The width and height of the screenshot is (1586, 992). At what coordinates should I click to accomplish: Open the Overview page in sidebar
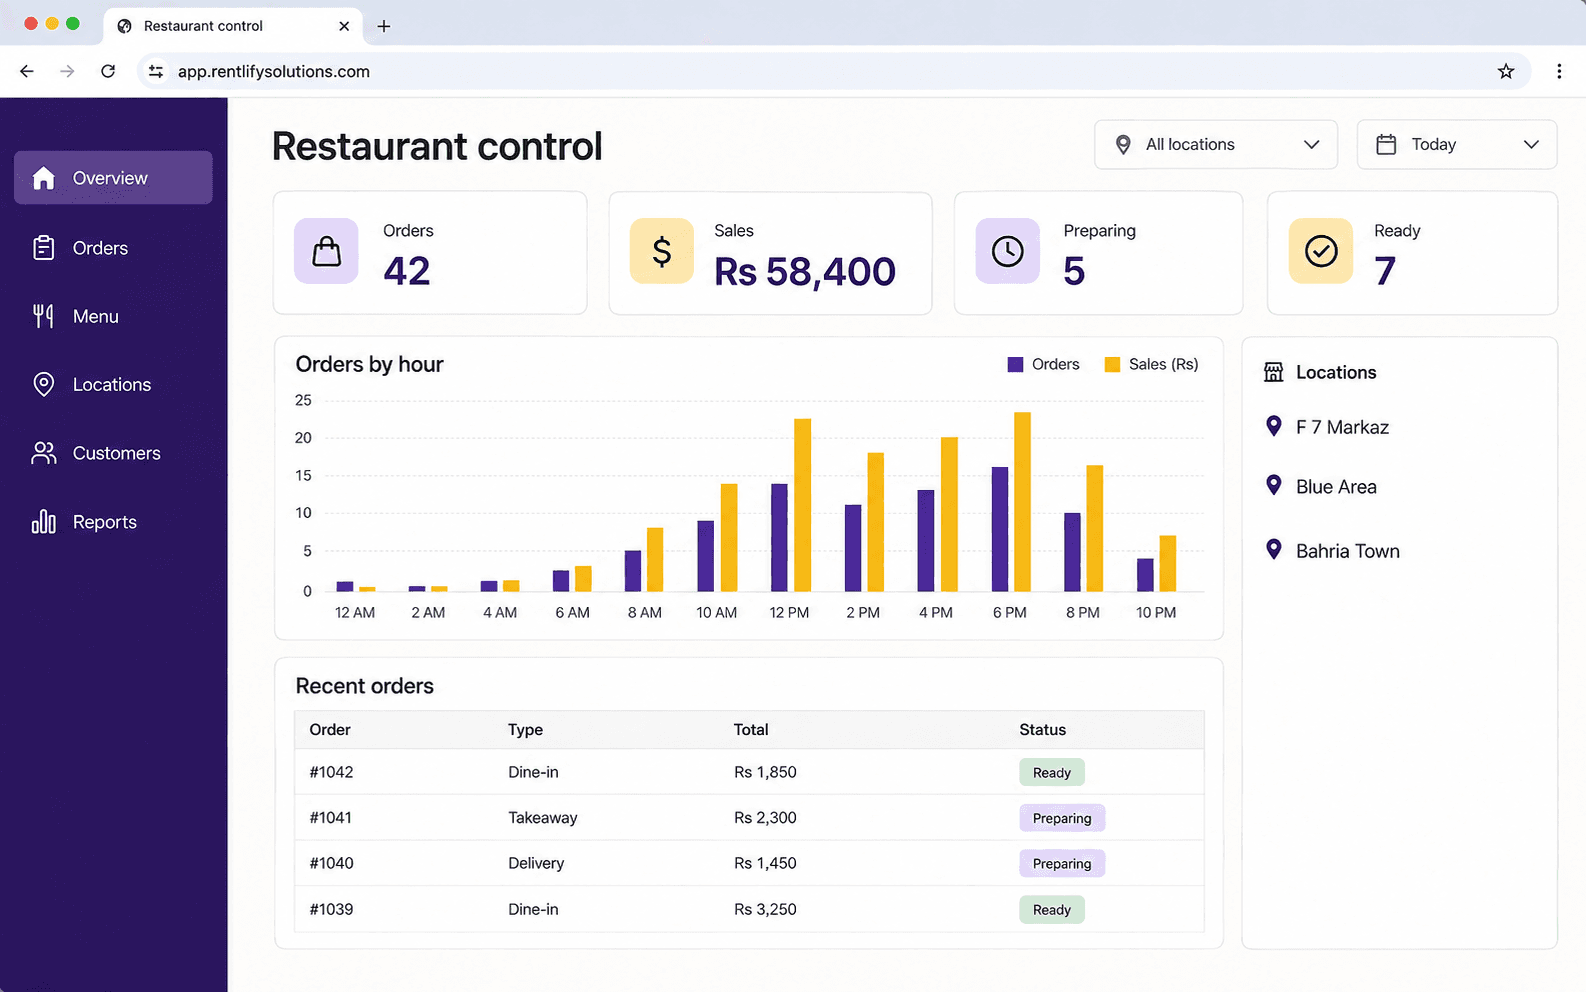pyautogui.click(x=113, y=178)
